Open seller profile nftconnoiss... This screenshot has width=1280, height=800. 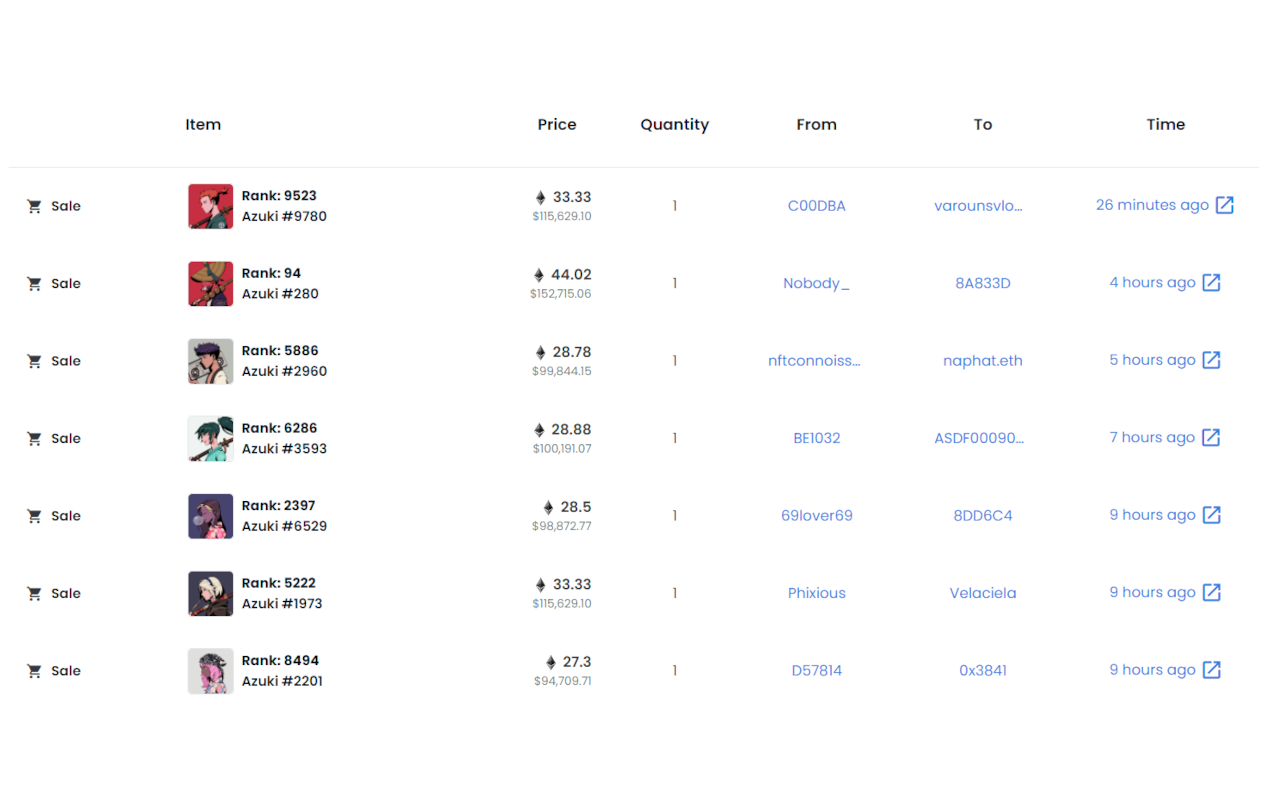pos(814,361)
